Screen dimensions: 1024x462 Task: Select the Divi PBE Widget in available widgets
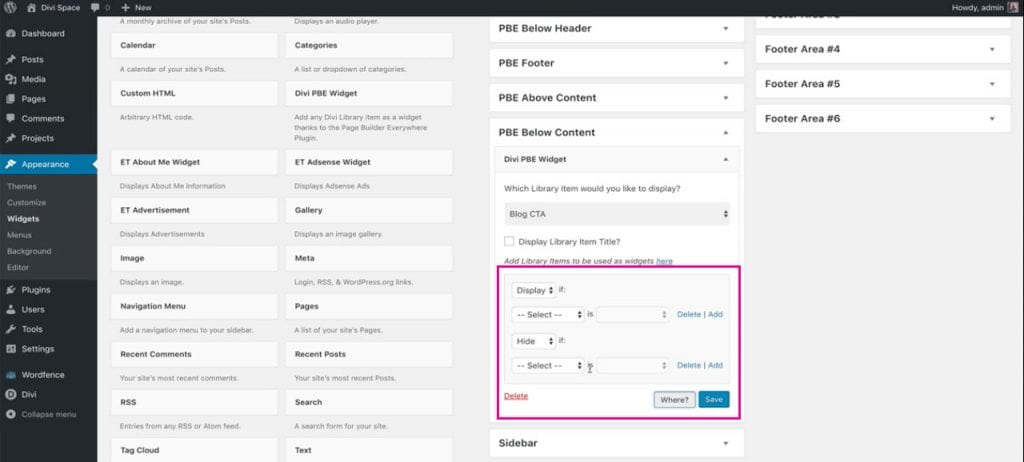pyautogui.click(x=369, y=93)
